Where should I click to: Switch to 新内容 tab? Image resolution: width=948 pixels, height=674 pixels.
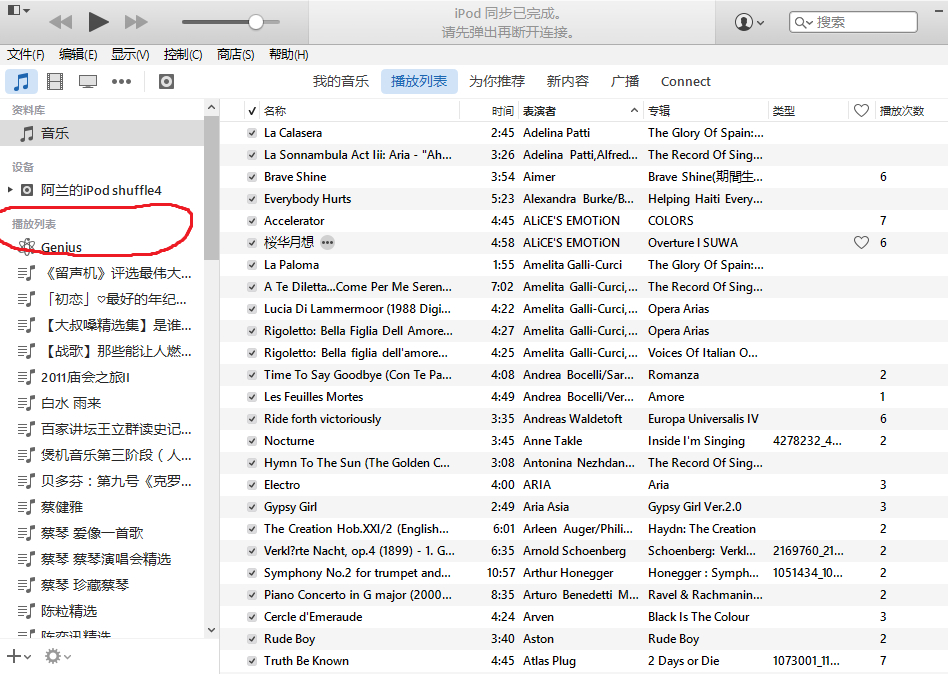(568, 81)
